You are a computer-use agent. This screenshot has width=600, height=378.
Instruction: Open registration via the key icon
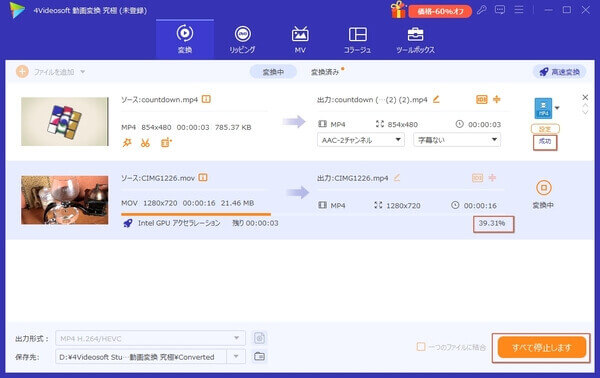pyautogui.click(x=482, y=10)
